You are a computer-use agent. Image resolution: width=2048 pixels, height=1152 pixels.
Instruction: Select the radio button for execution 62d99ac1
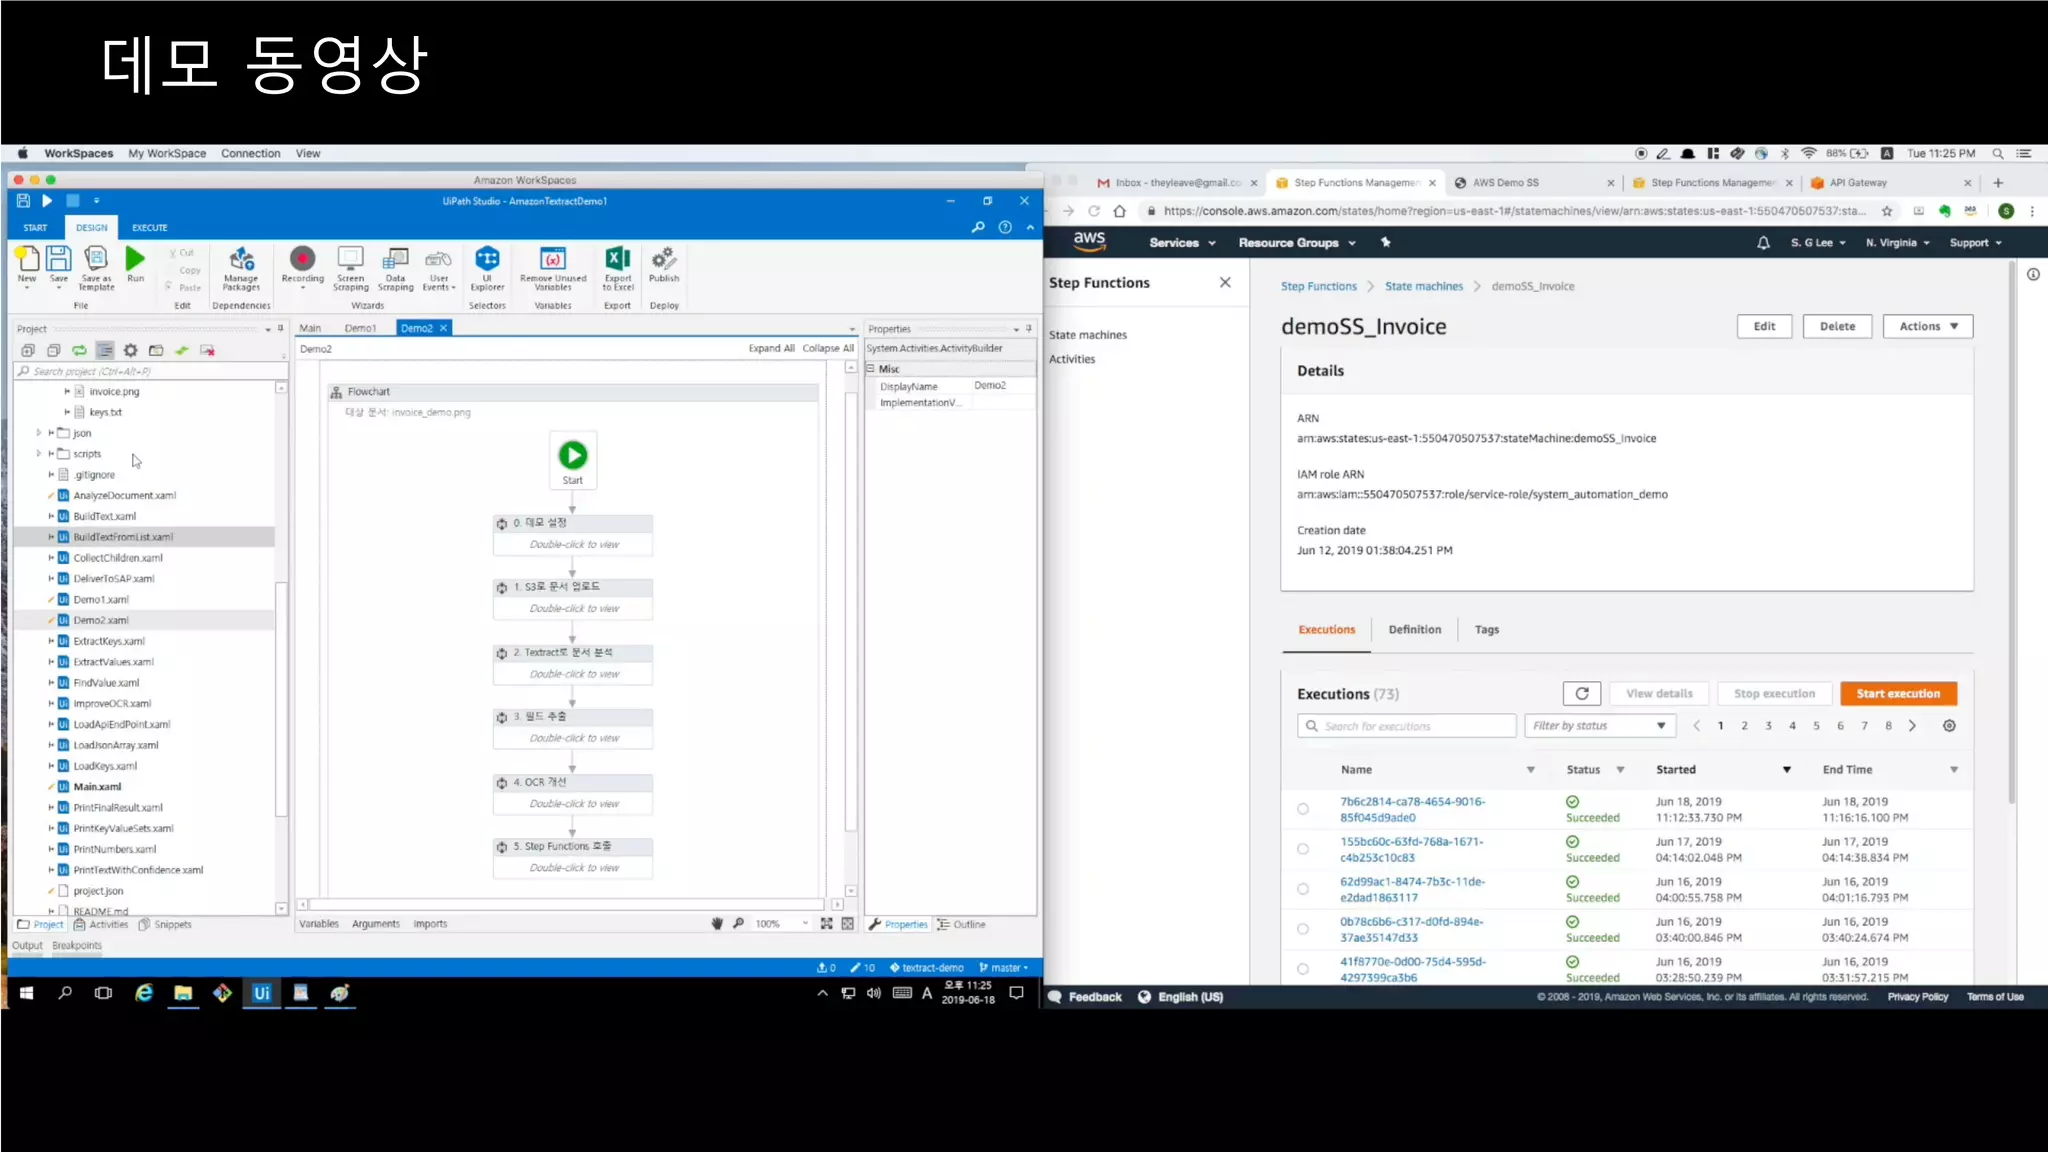1303,889
